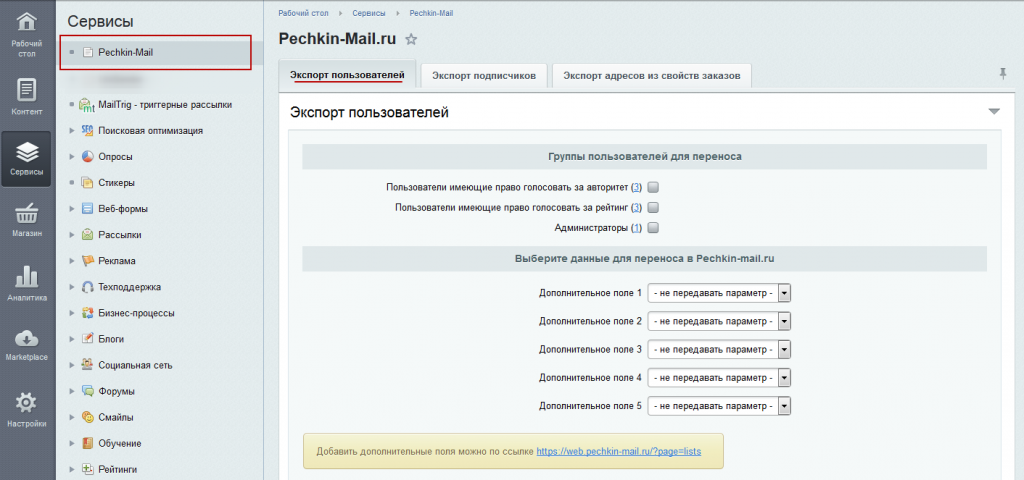
Task: Tick the голосовать за авторитет users checkbox
Action: pyautogui.click(x=653, y=187)
